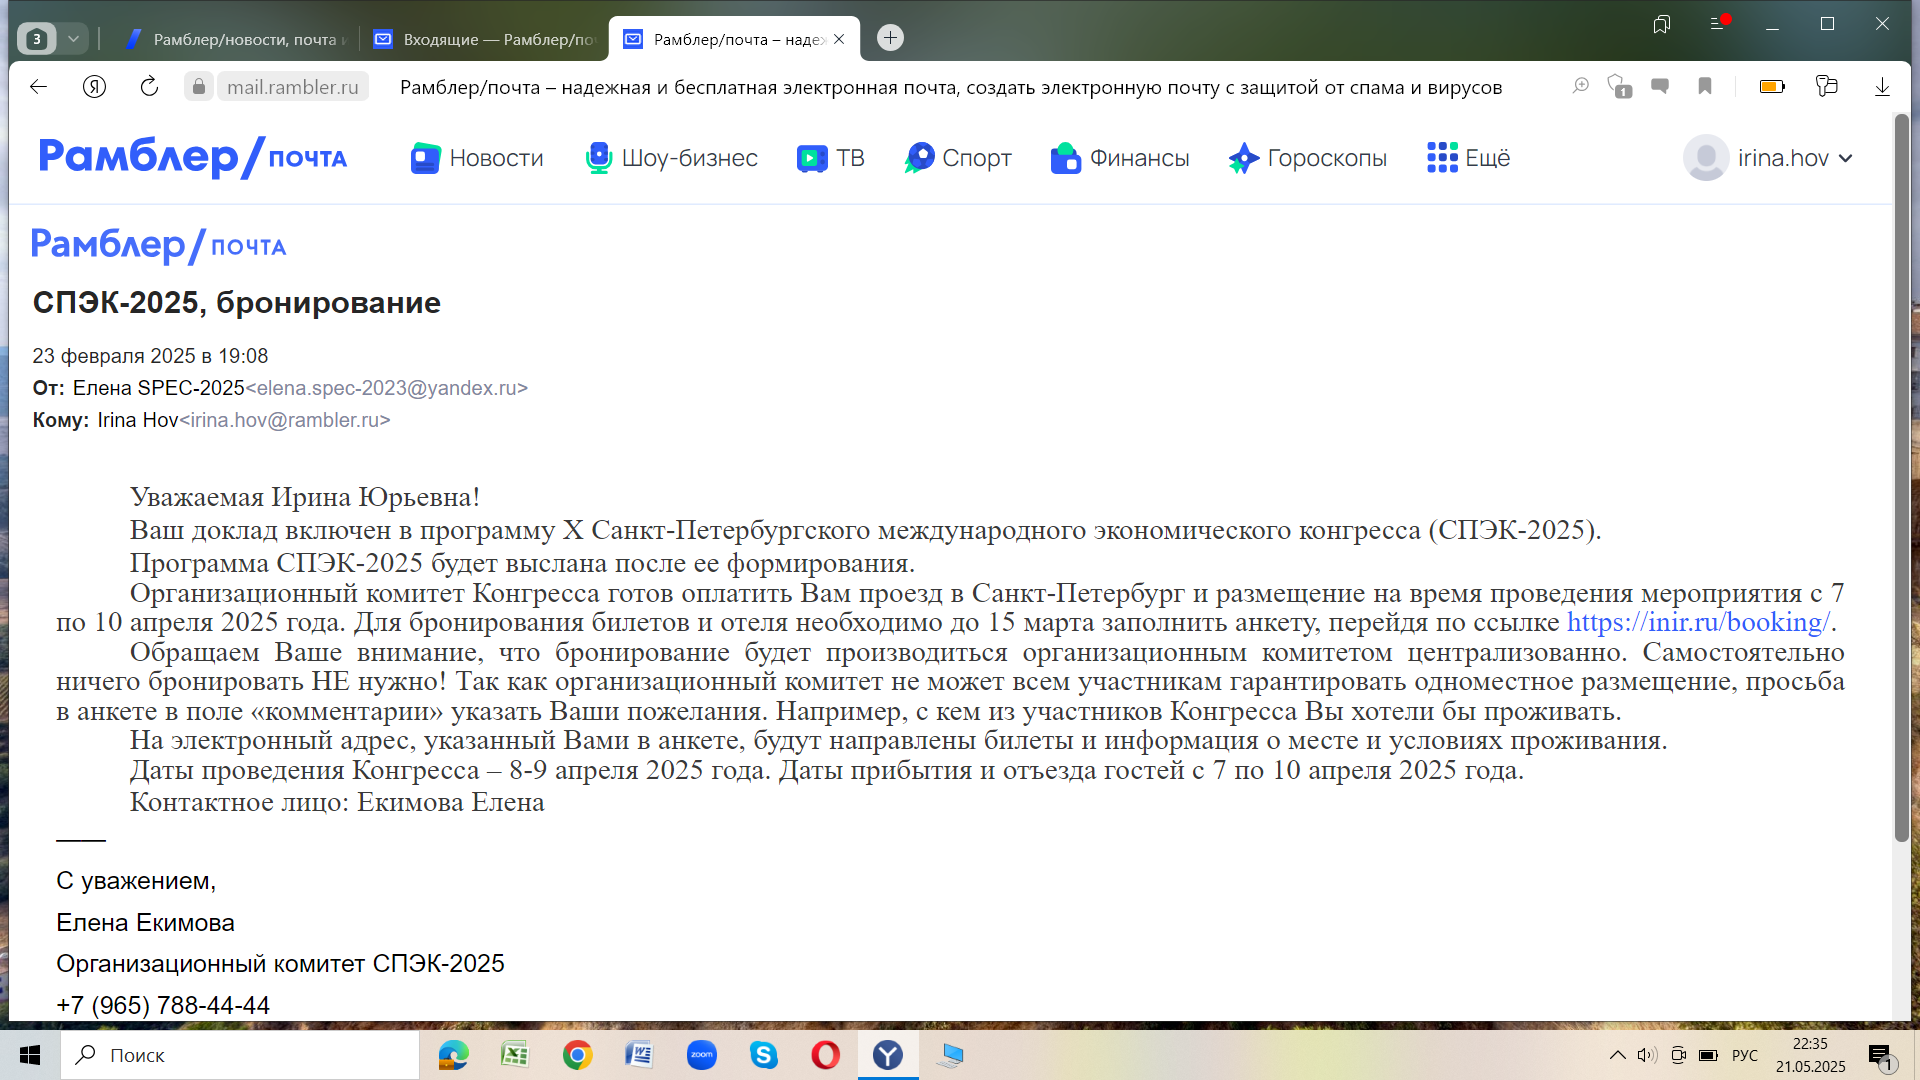1920x1080 pixels.
Task: Open Microsoft Edge from taskbar
Action: point(453,1055)
